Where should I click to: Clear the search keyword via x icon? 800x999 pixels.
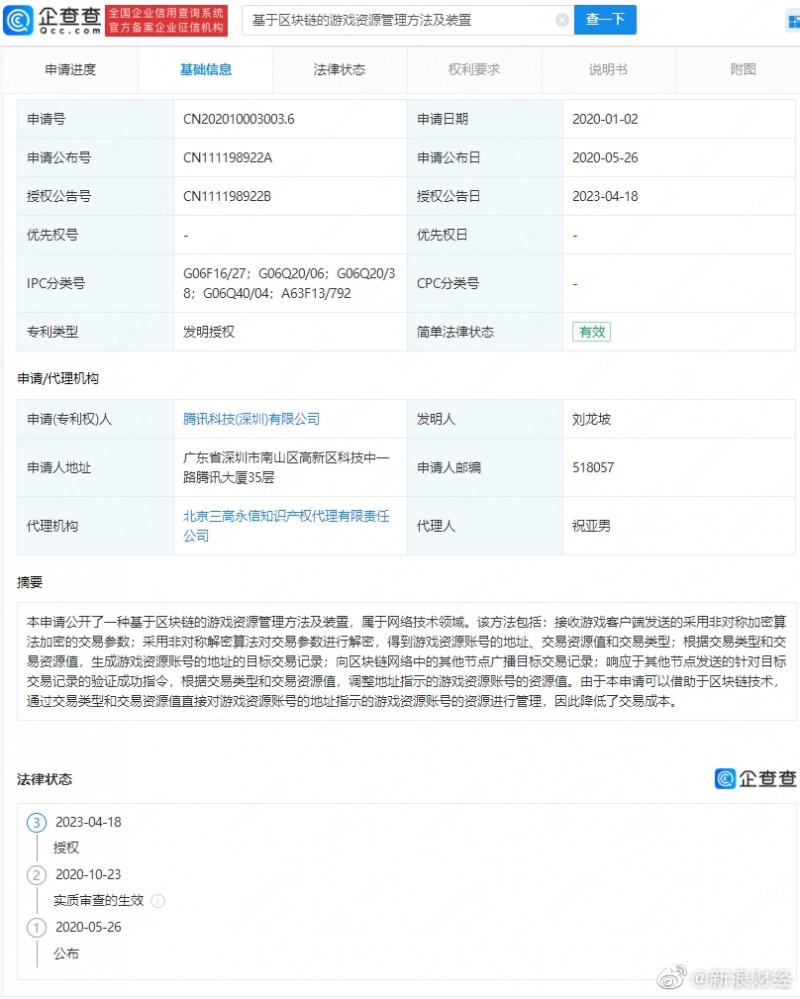562,19
